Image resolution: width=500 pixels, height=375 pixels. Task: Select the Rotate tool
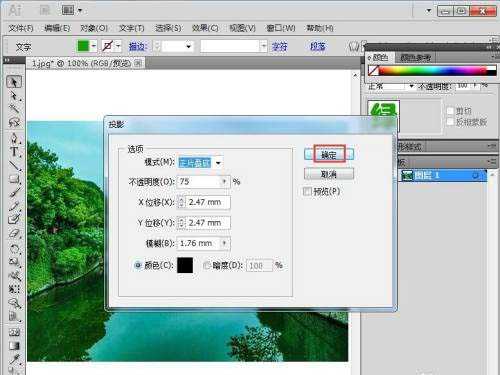click(14, 248)
